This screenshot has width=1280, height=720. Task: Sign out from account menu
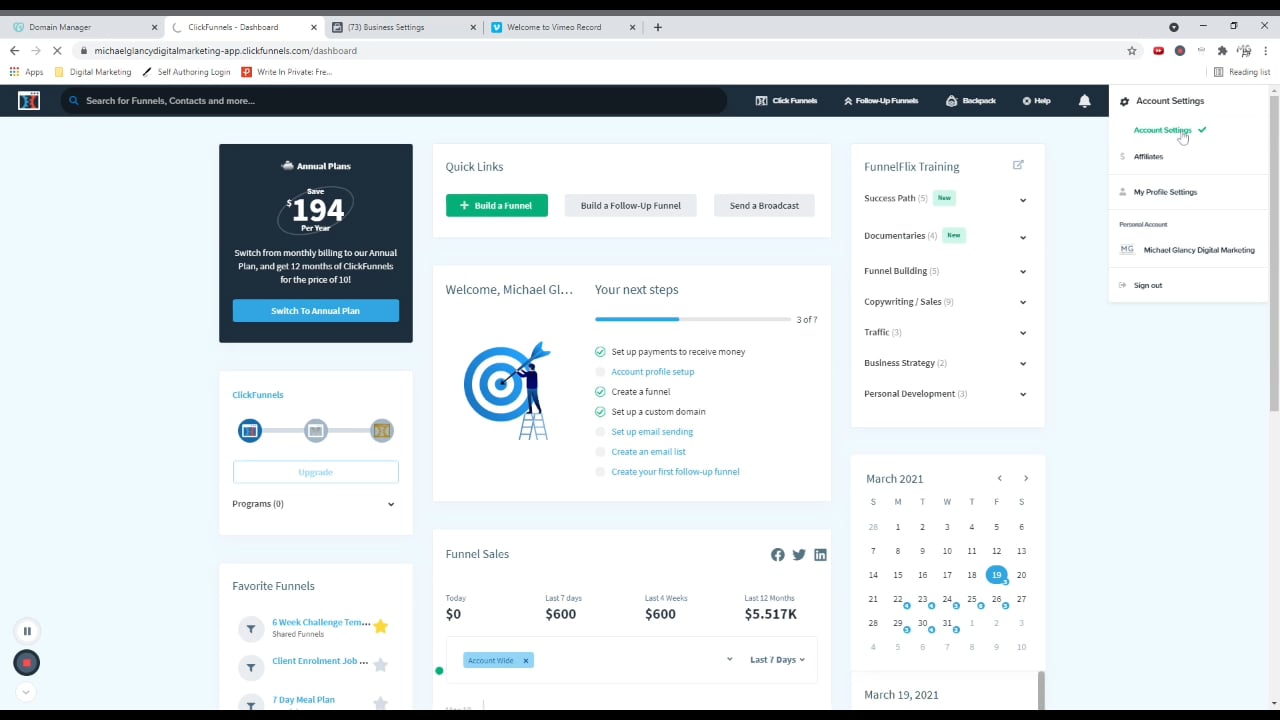(1148, 286)
